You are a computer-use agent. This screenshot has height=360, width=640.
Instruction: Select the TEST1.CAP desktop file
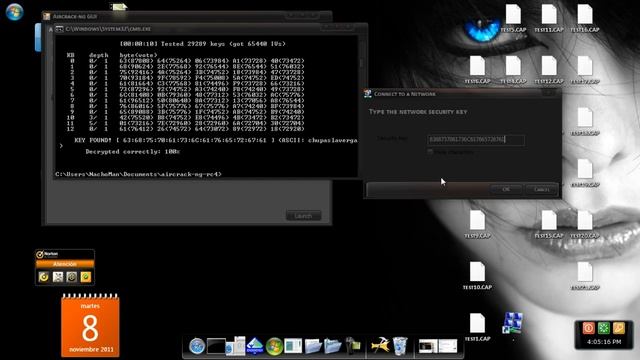(477, 327)
